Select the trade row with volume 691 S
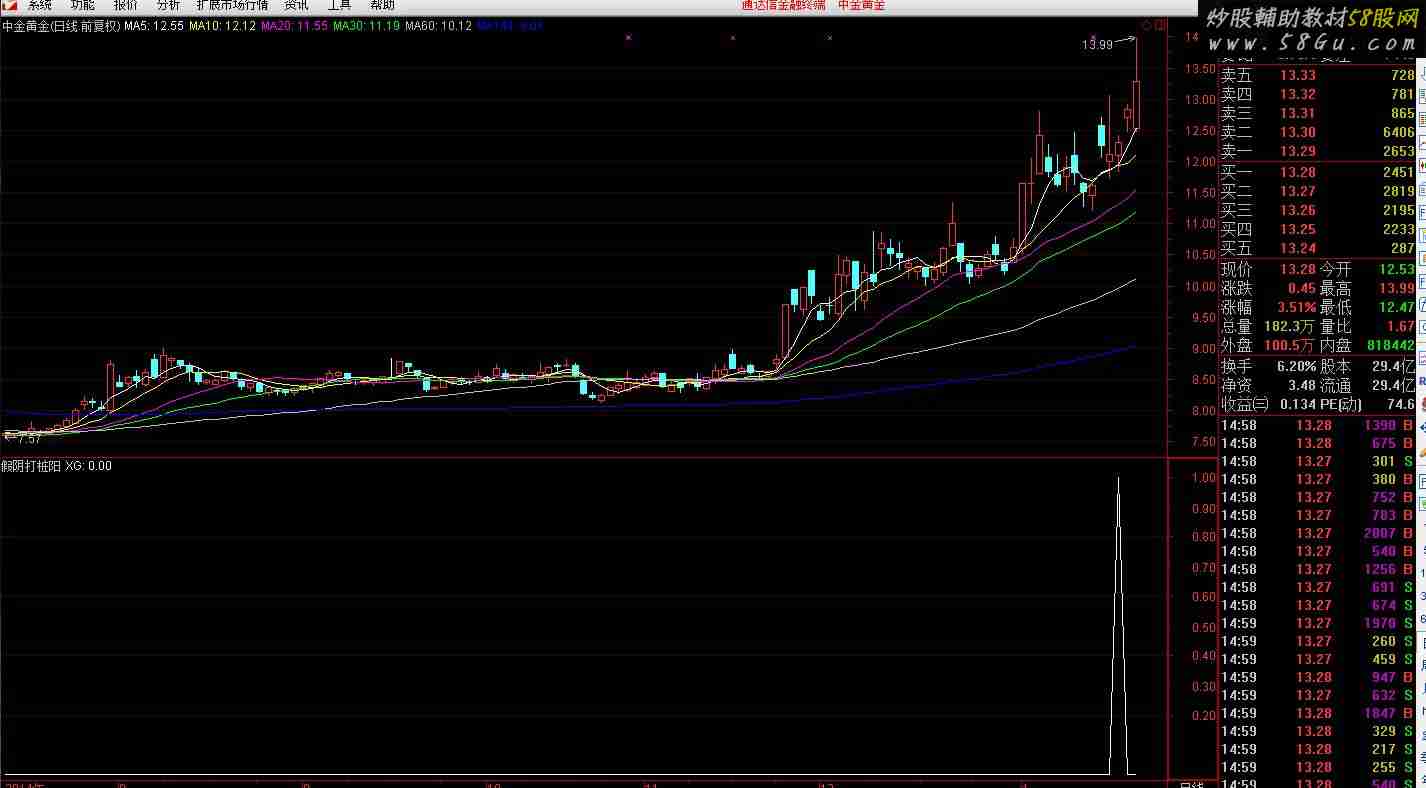Screen dimensions: 1426x788 point(1318,587)
